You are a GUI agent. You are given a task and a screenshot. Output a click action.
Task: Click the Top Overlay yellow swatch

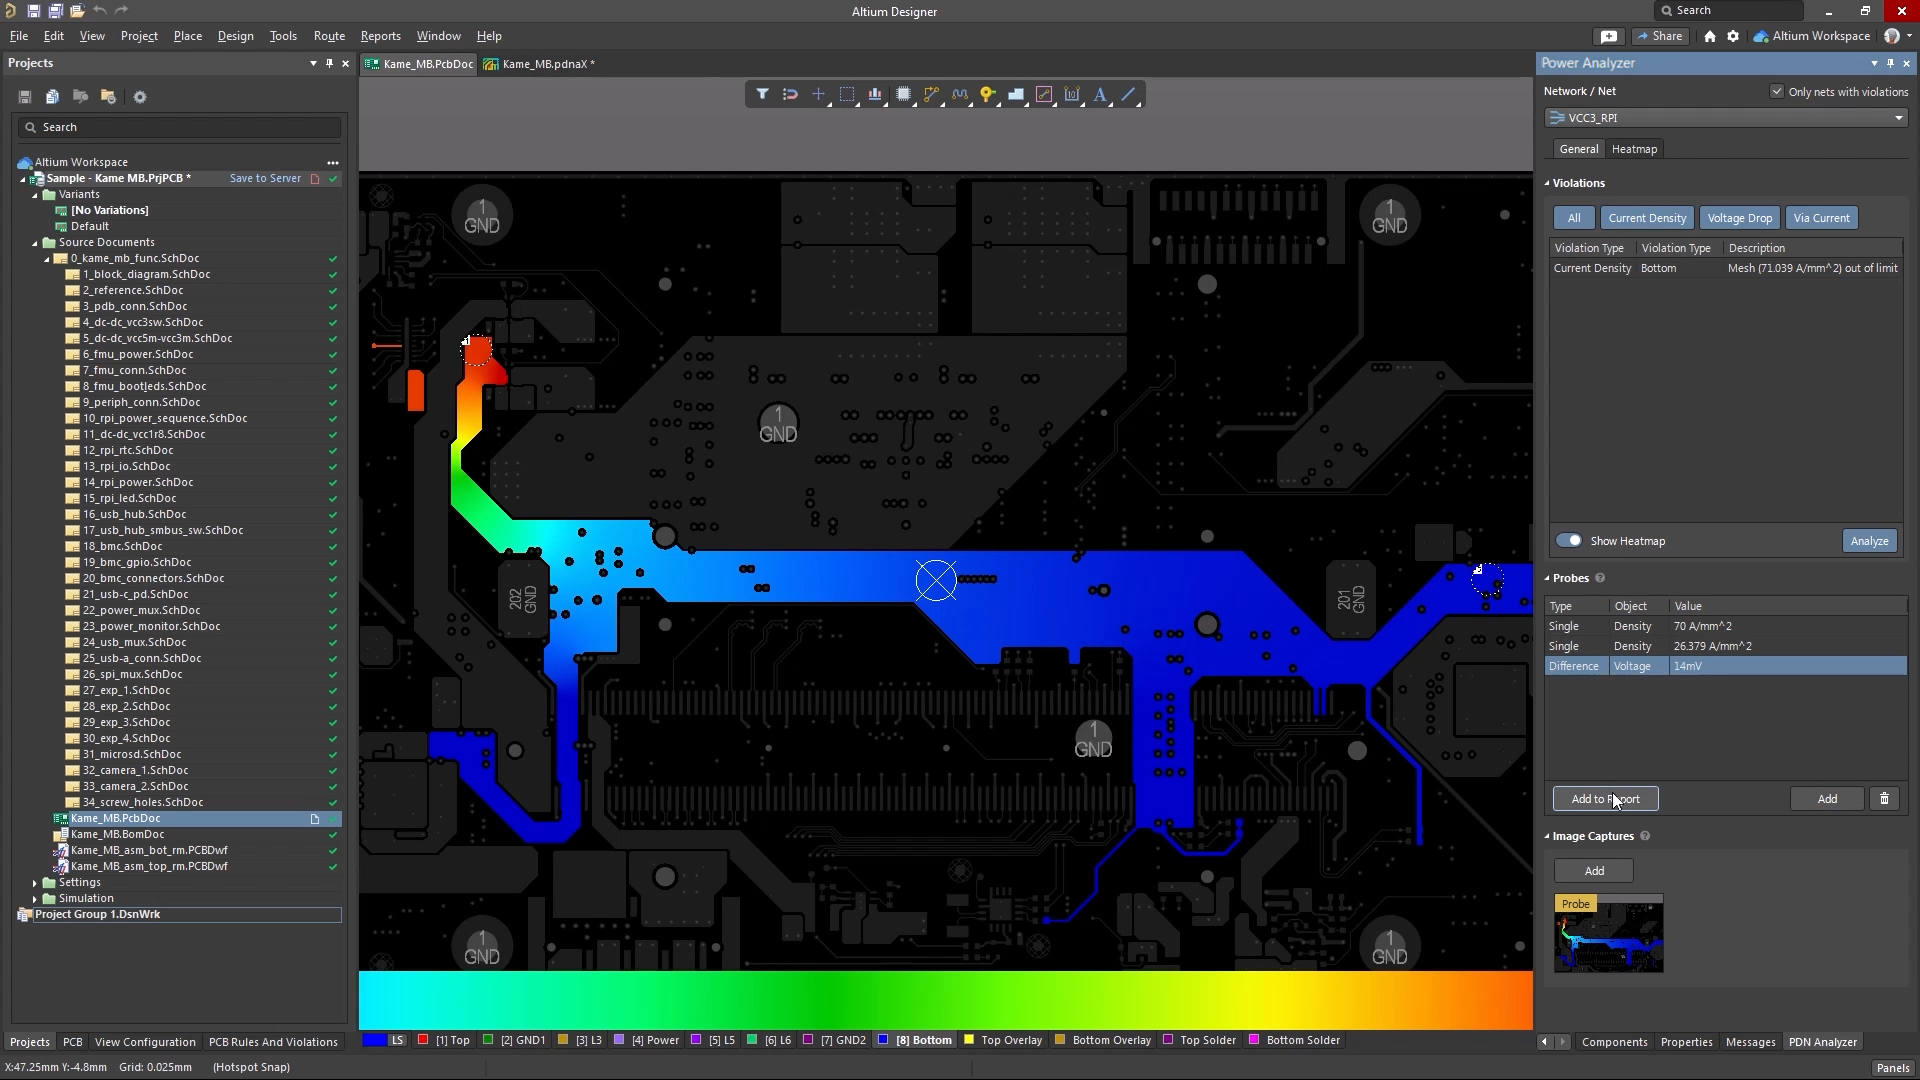pos(968,1040)
